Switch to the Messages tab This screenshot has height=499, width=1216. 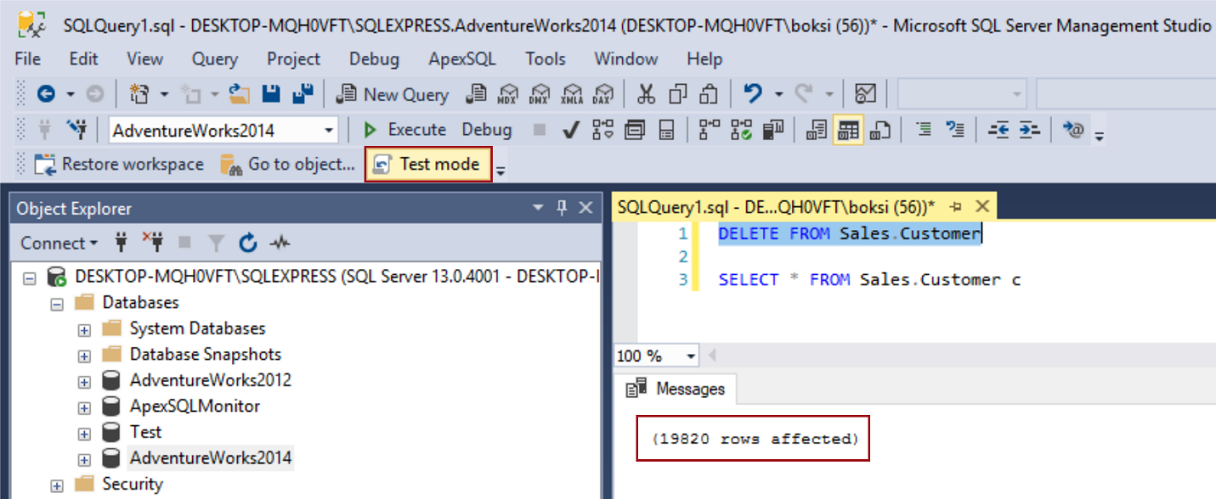[676, 388]
